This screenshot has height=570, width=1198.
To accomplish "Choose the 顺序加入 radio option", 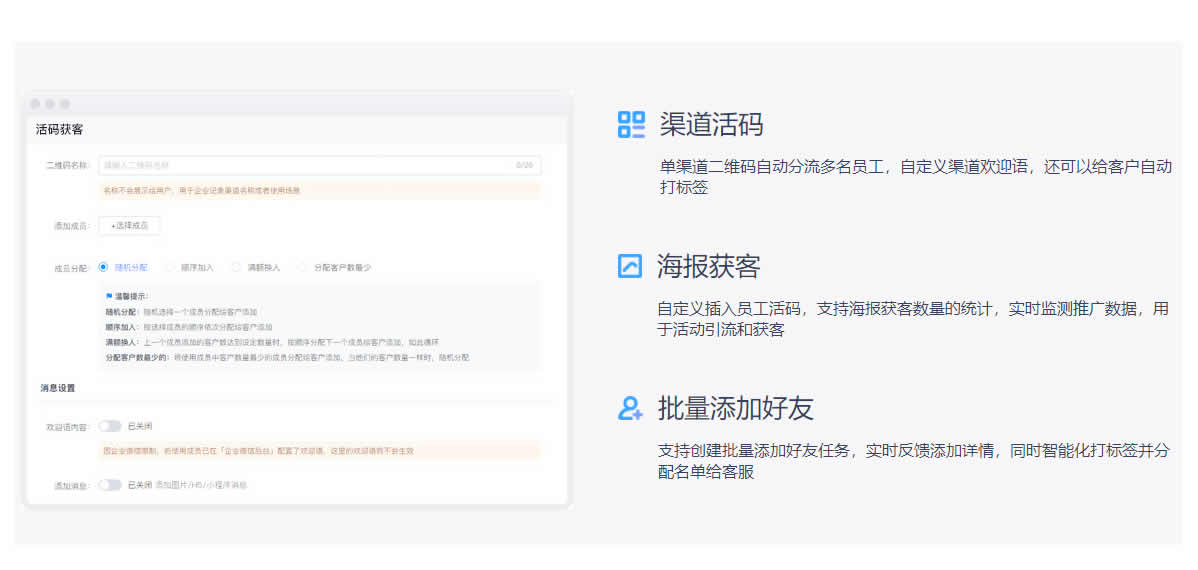I will click(x=170, y=267).
